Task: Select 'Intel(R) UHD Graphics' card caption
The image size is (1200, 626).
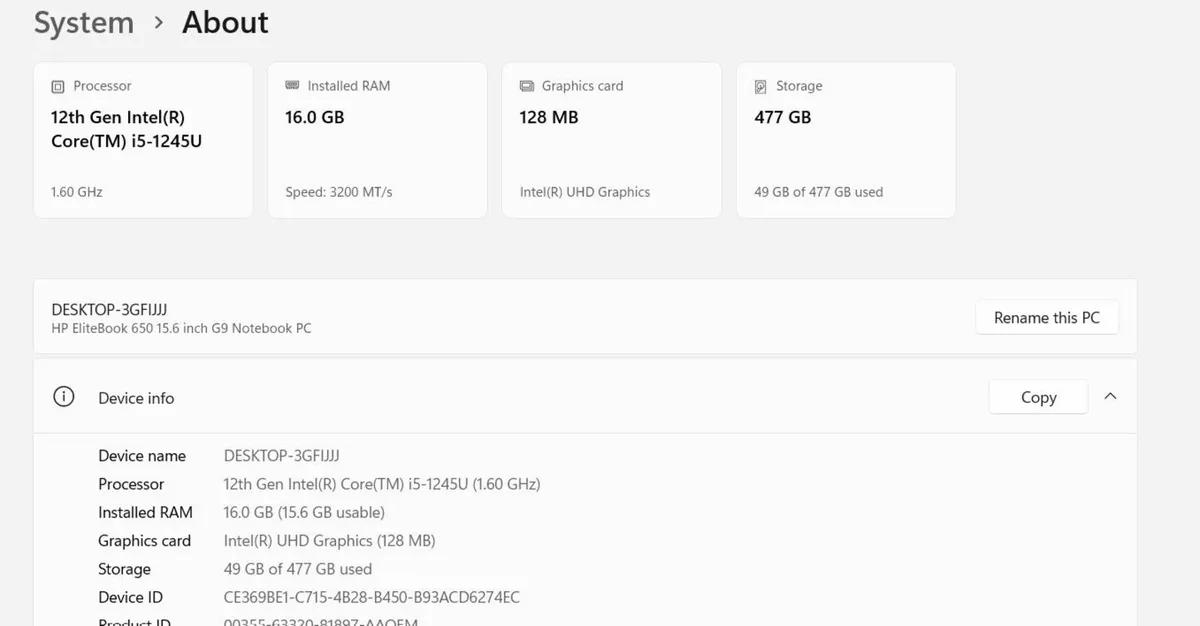Action: pyautogui.click(x=585, y=192)
